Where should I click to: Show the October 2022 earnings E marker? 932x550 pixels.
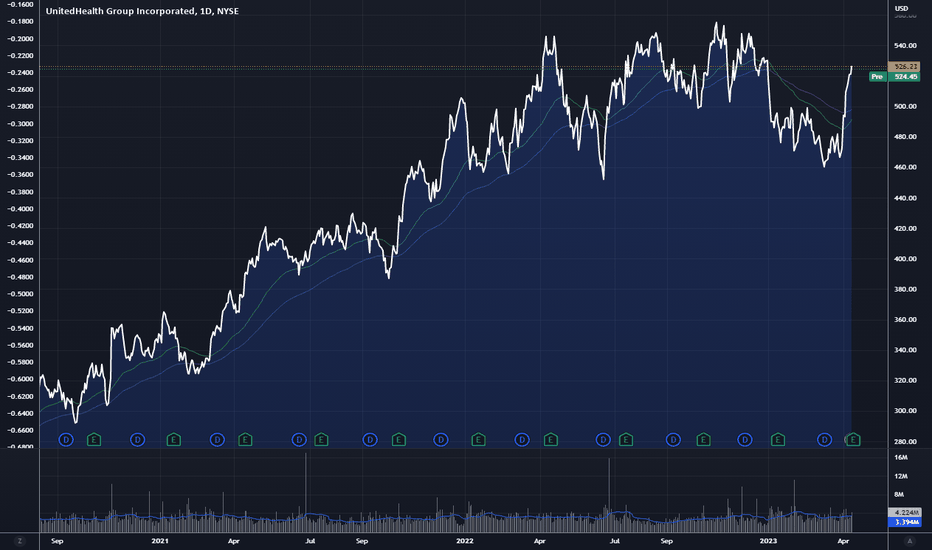[703, 440]
